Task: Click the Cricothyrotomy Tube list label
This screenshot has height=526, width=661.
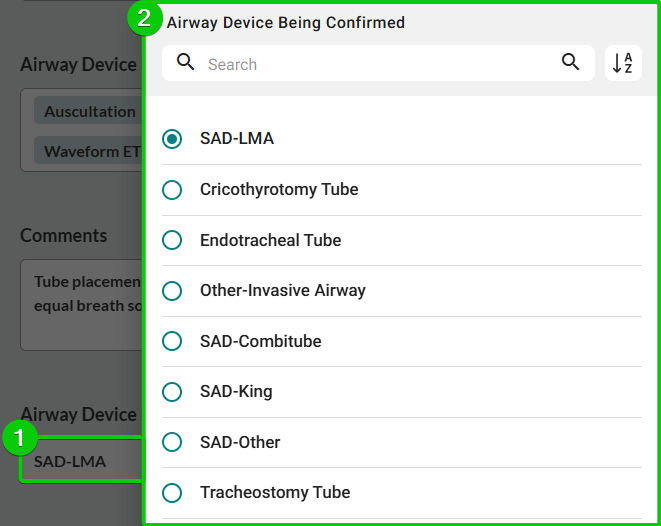Action: 279,190
